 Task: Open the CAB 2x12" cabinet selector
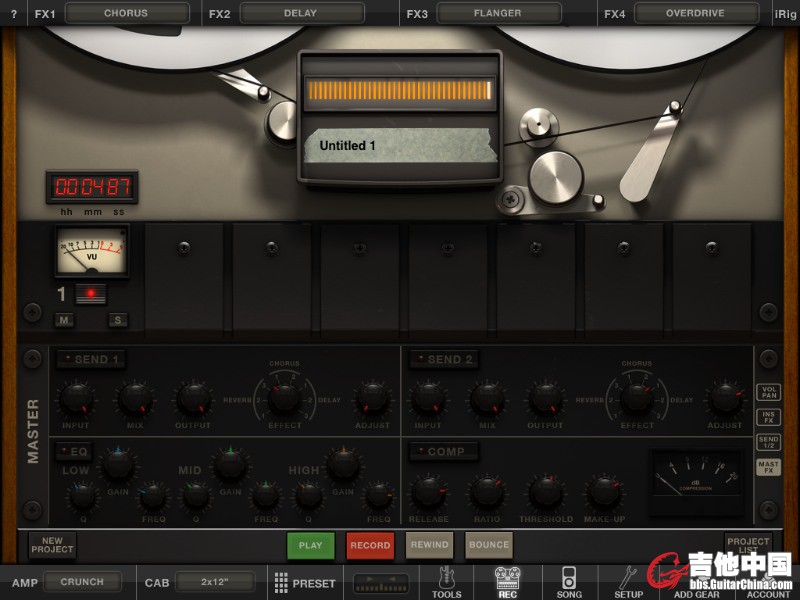(x=215, y=582)
